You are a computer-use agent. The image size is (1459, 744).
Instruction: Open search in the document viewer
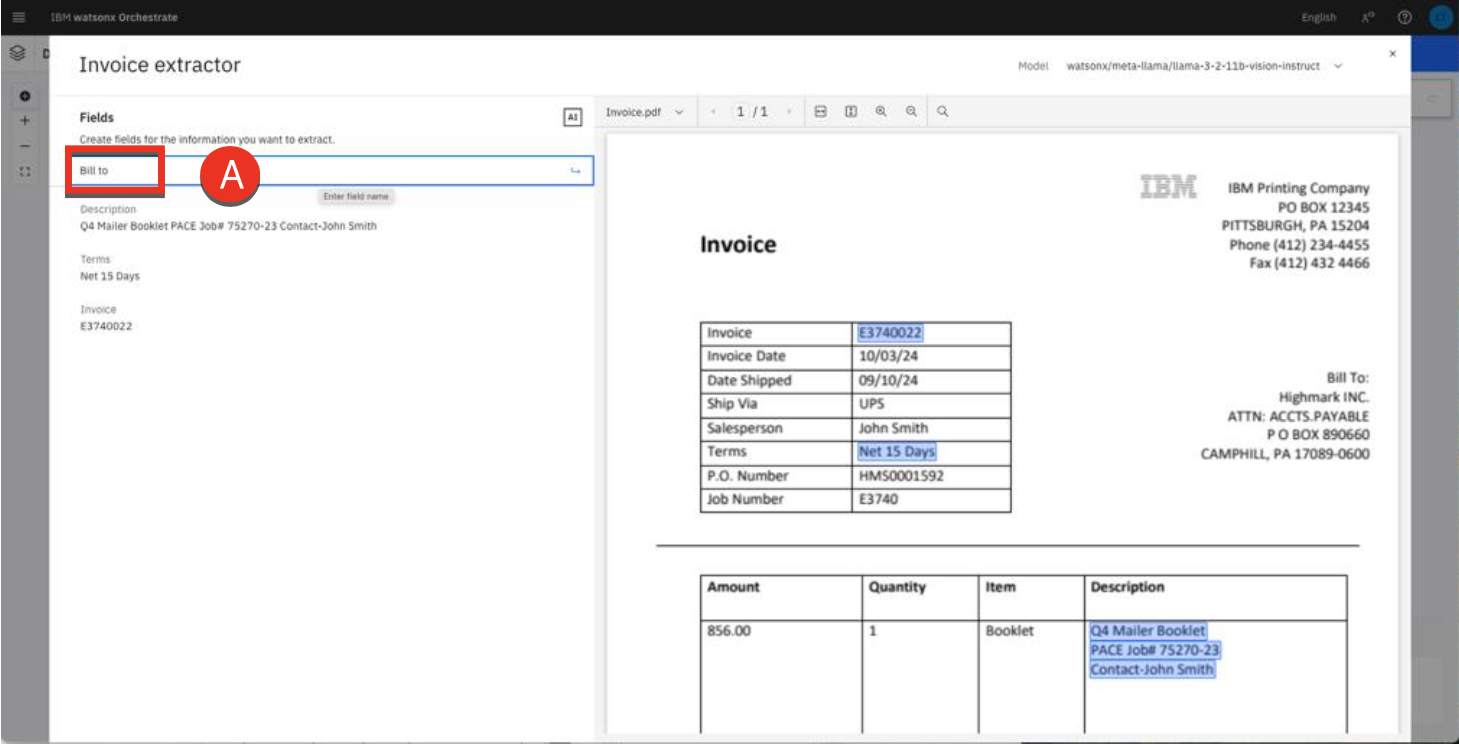pyautogui.click(x=942, y=112)
